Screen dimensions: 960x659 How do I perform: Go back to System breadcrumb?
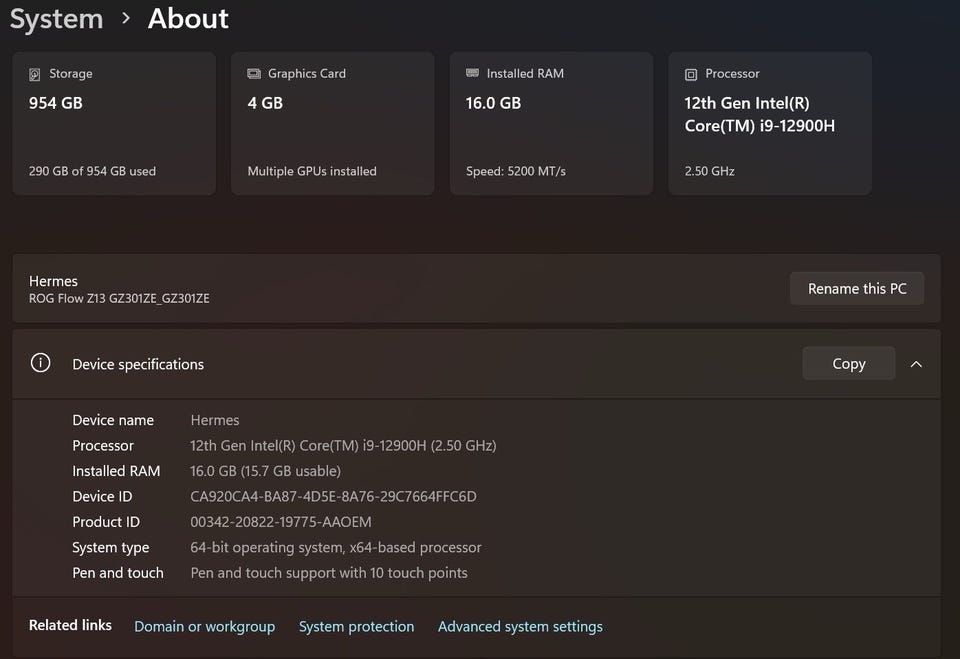(x=57, y=19)
